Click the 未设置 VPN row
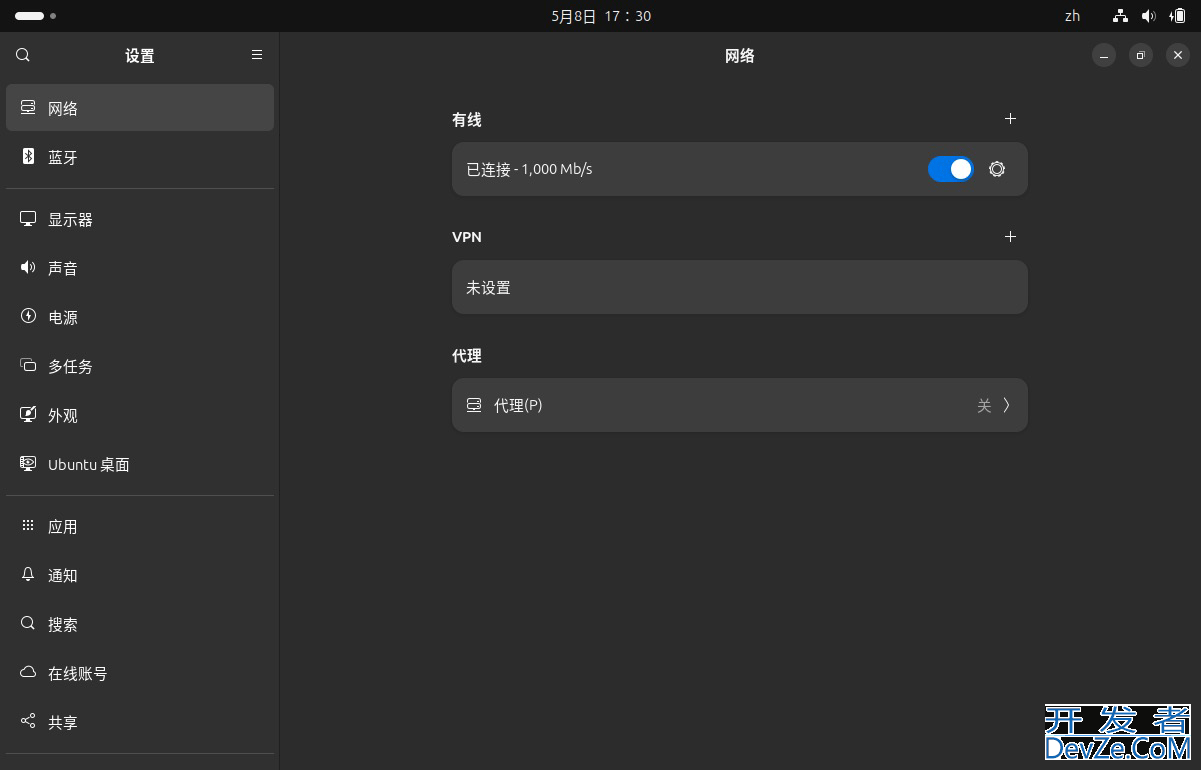Viewport: 1201px width, 770px height. click(740, 287)
